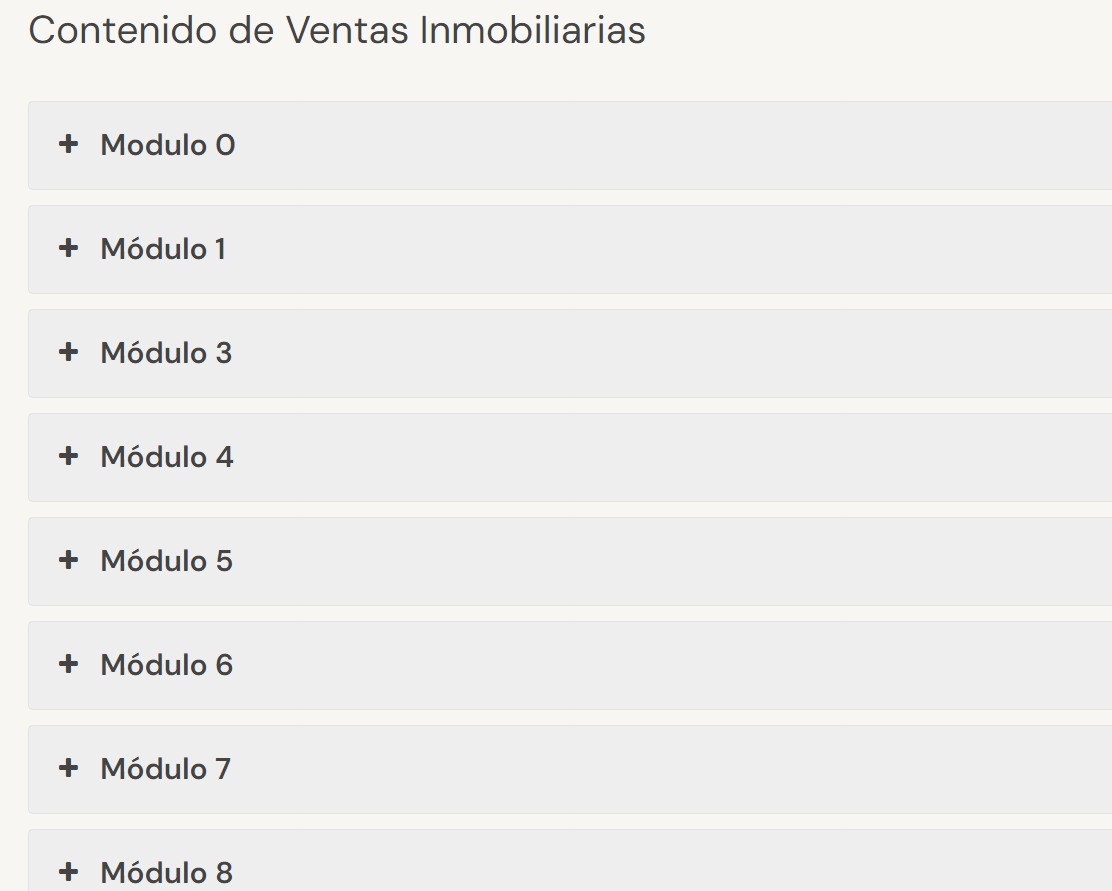Screen dimensions: 1112x891
Task: Click the blank area of Módulo 6 accordion bar
Action: click(650, 665)
